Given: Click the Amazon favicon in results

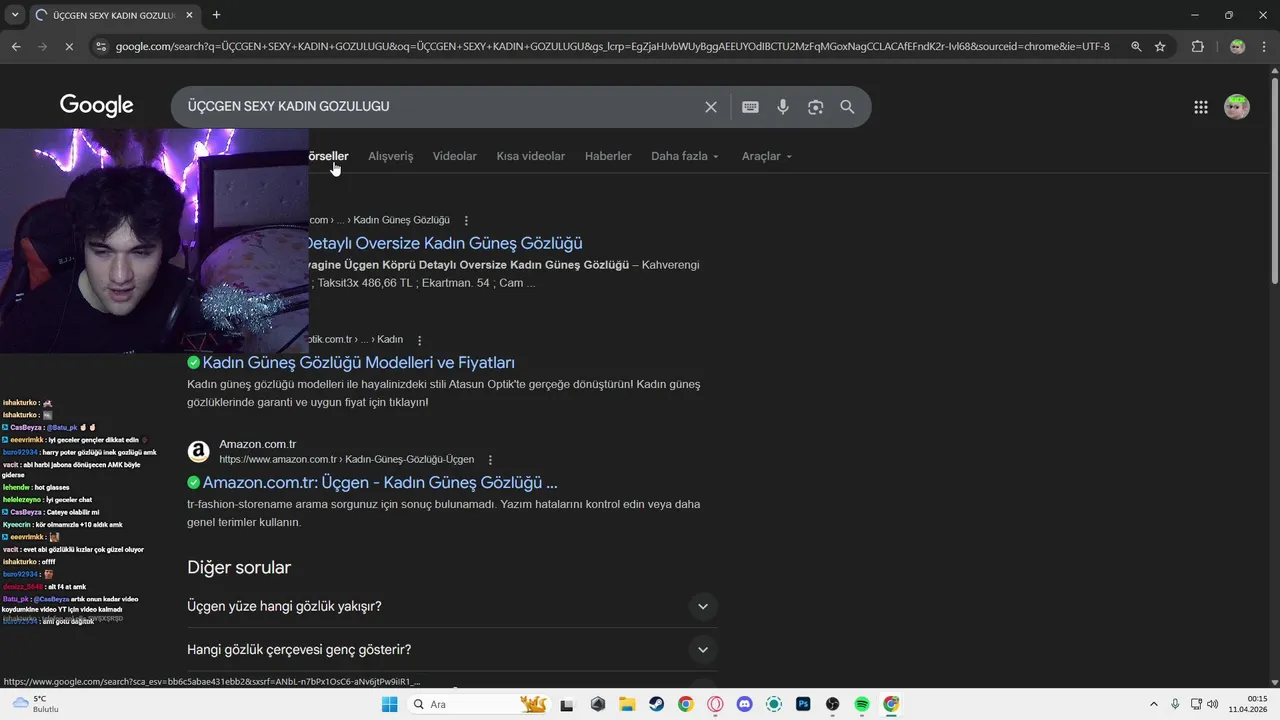Looking at the screenshot, I should click(199, 452).
